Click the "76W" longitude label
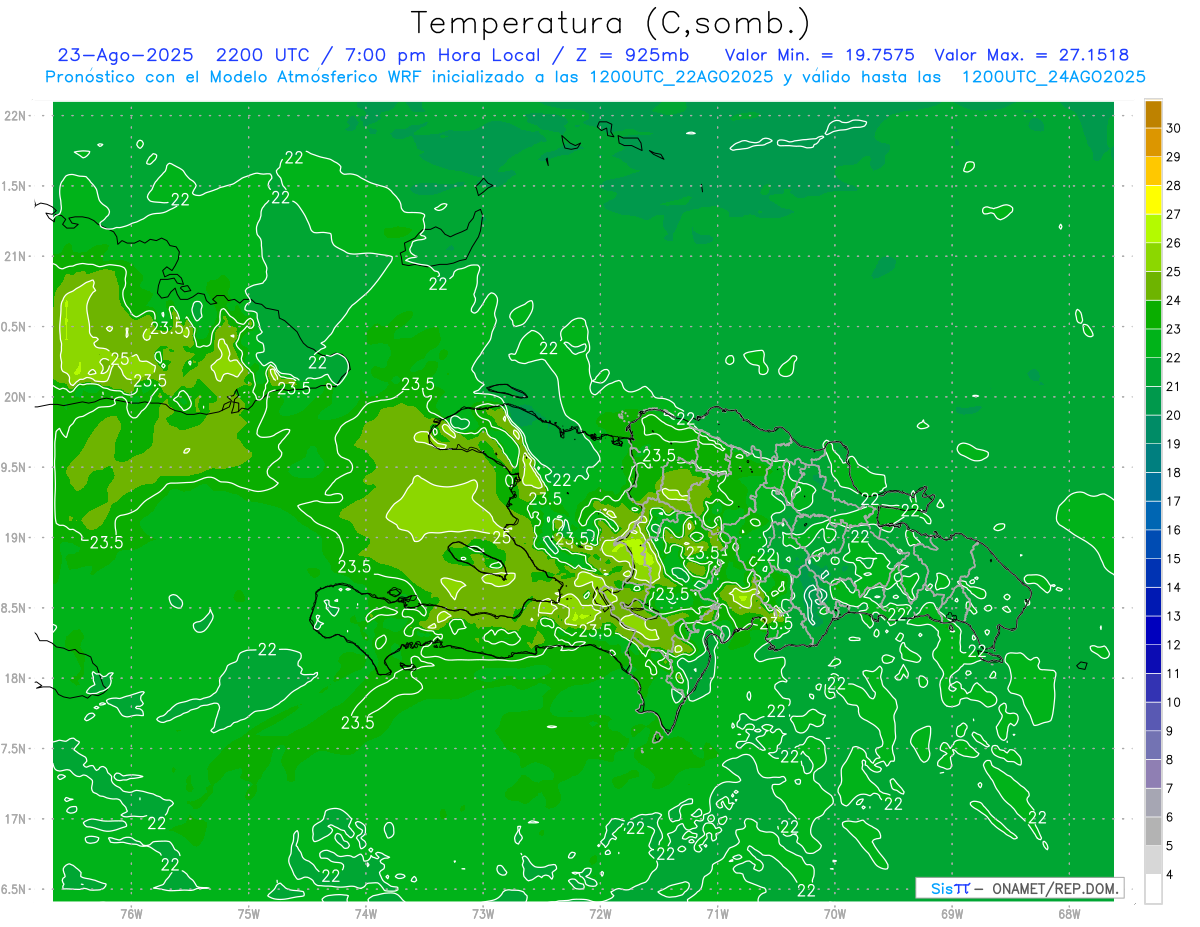1200x927 pixels. tap(131, 913)
